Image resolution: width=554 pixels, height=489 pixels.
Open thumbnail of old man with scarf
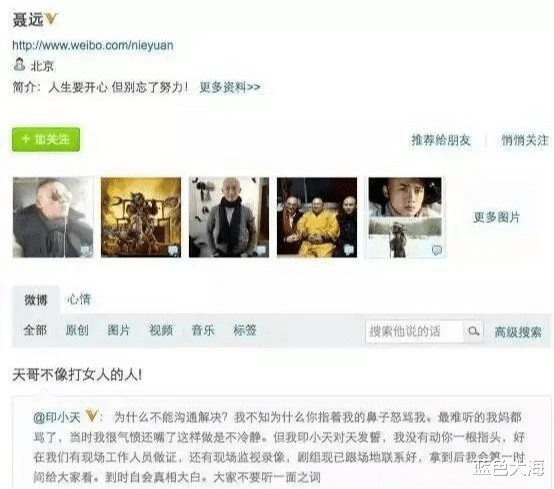pyautogui.click(x=229, y=217)
